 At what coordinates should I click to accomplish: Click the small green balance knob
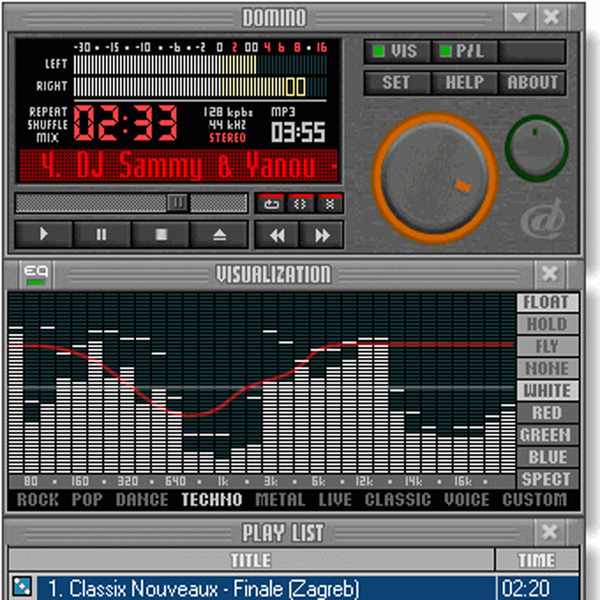(536, 148)
